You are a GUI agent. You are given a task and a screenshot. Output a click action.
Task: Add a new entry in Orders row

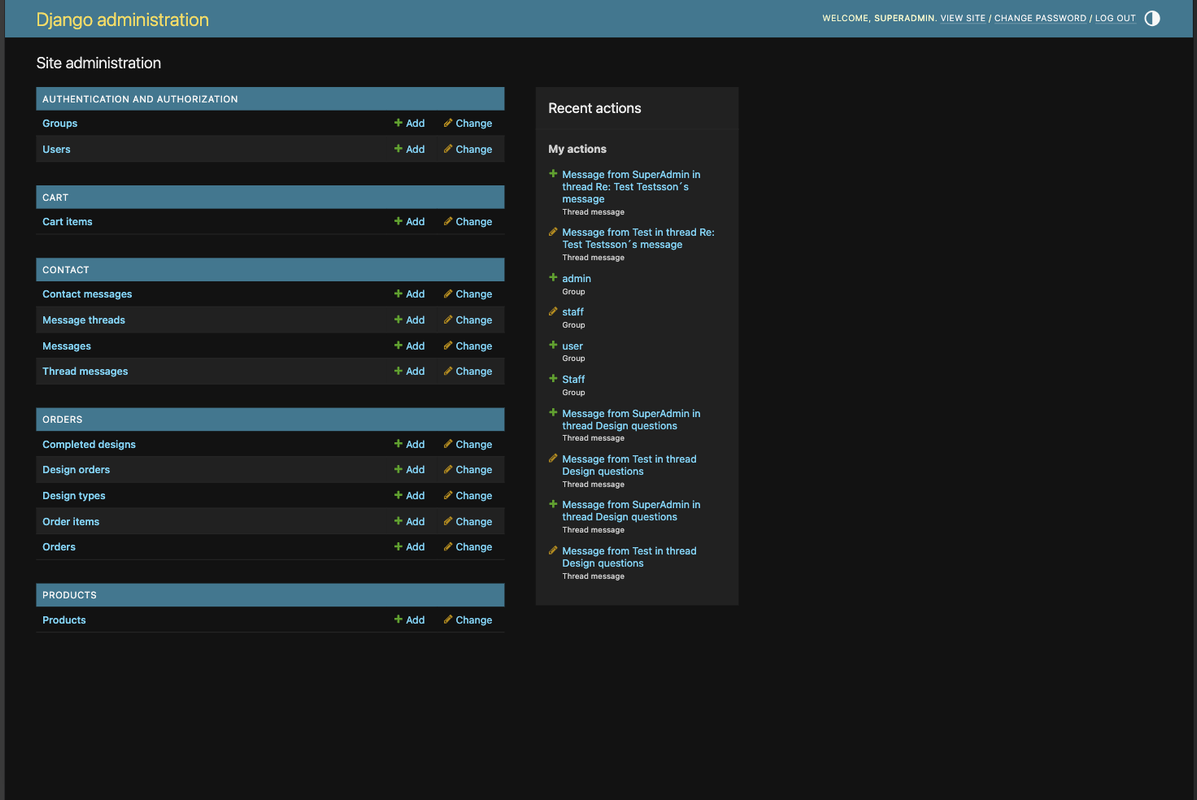(409, 547)
